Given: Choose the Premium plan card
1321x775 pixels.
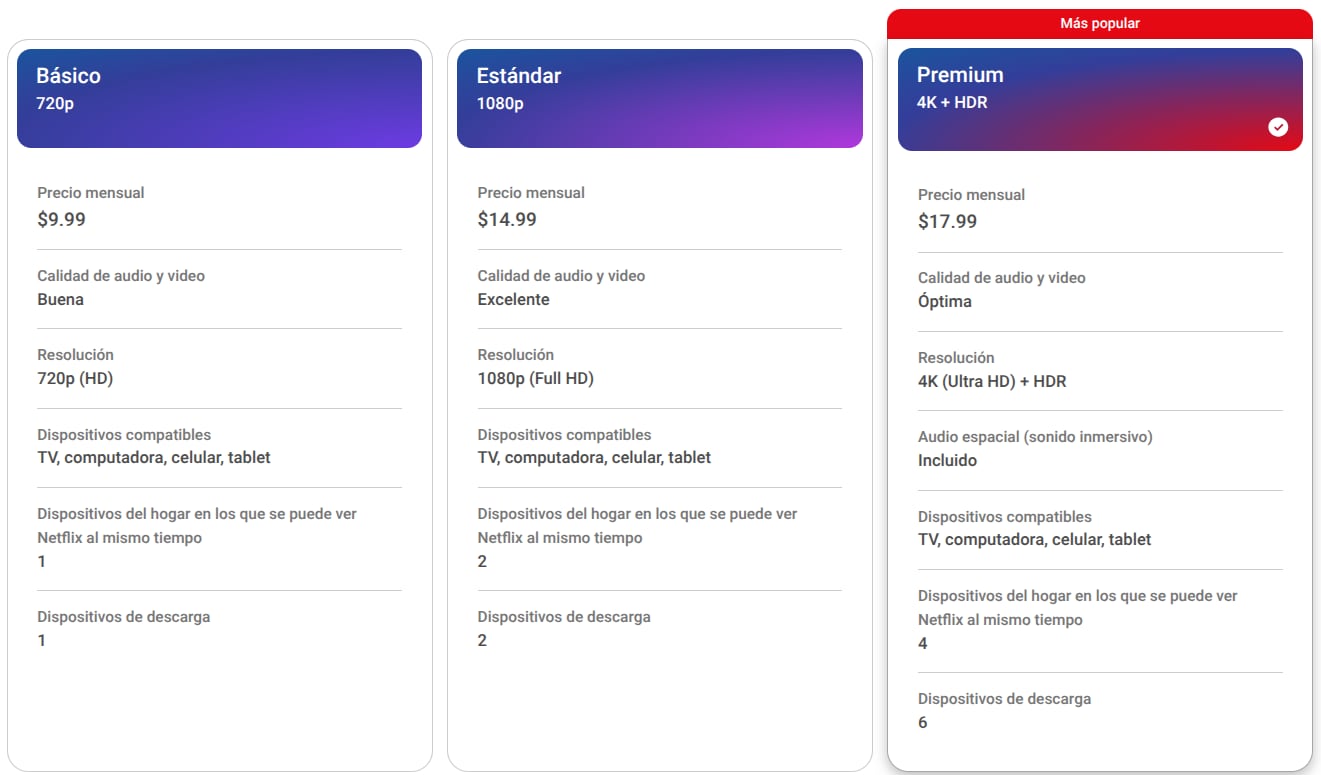Looking at the screenshot, I should tap(1100, 400).
